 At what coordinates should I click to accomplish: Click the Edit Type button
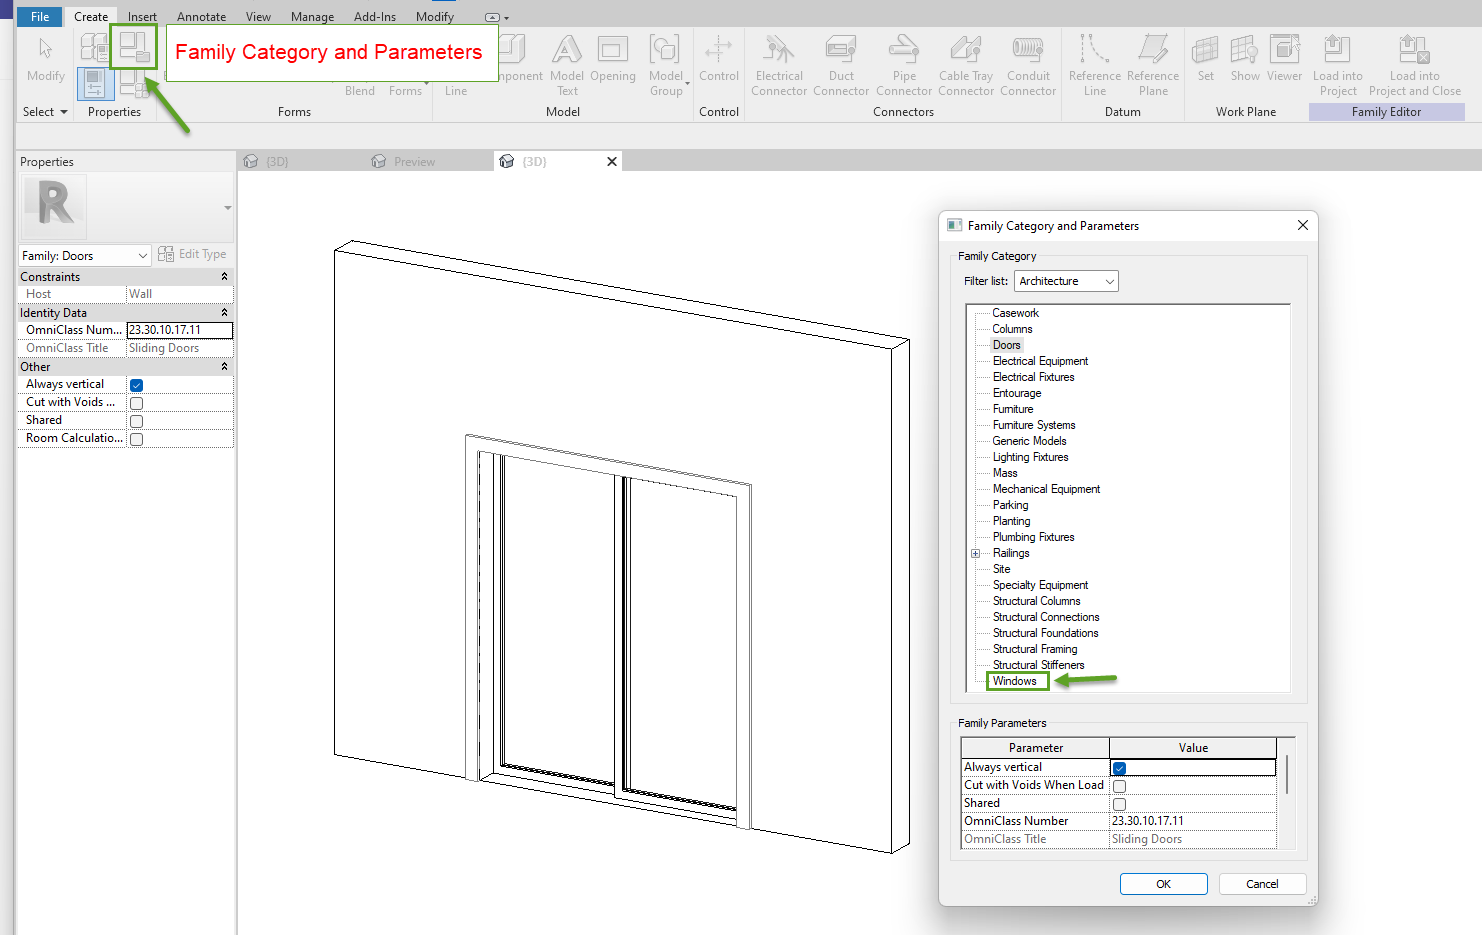pos(192,254)
